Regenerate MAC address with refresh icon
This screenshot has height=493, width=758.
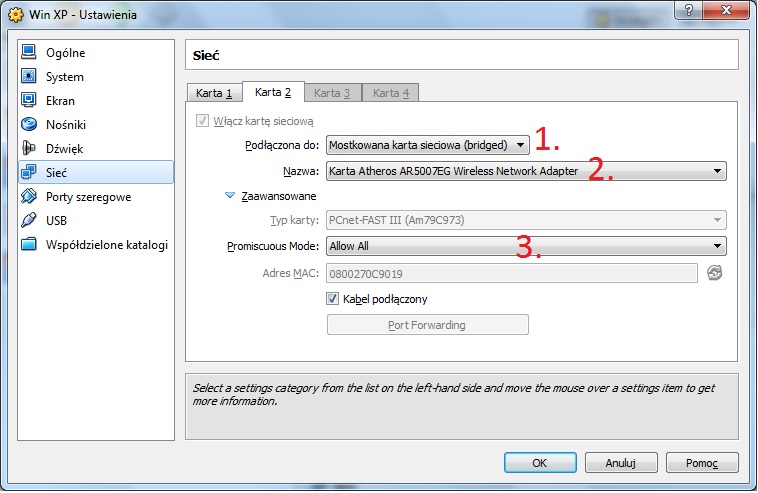tap(714, 273)
